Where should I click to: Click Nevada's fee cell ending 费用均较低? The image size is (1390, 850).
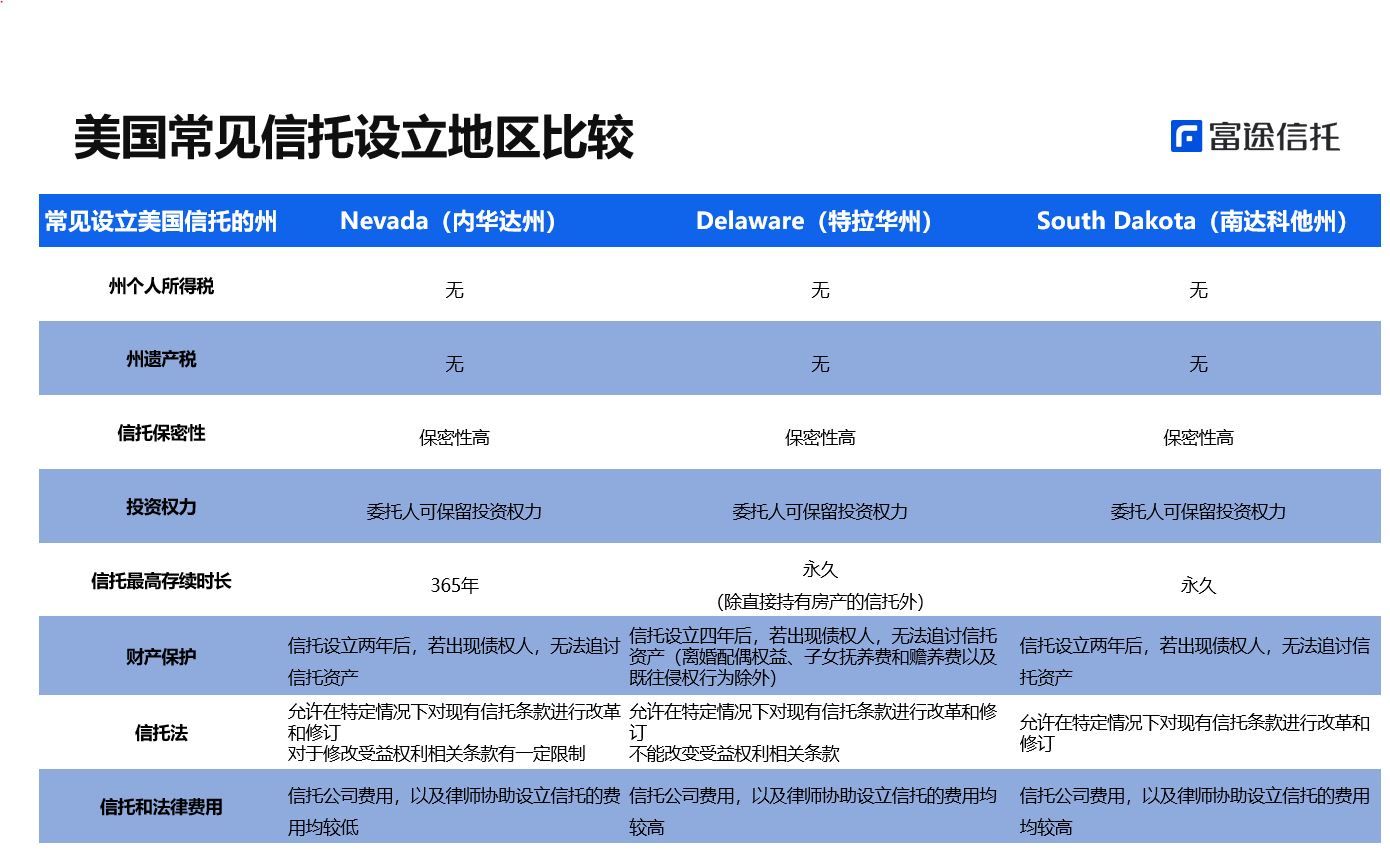(x=454, y=811)
